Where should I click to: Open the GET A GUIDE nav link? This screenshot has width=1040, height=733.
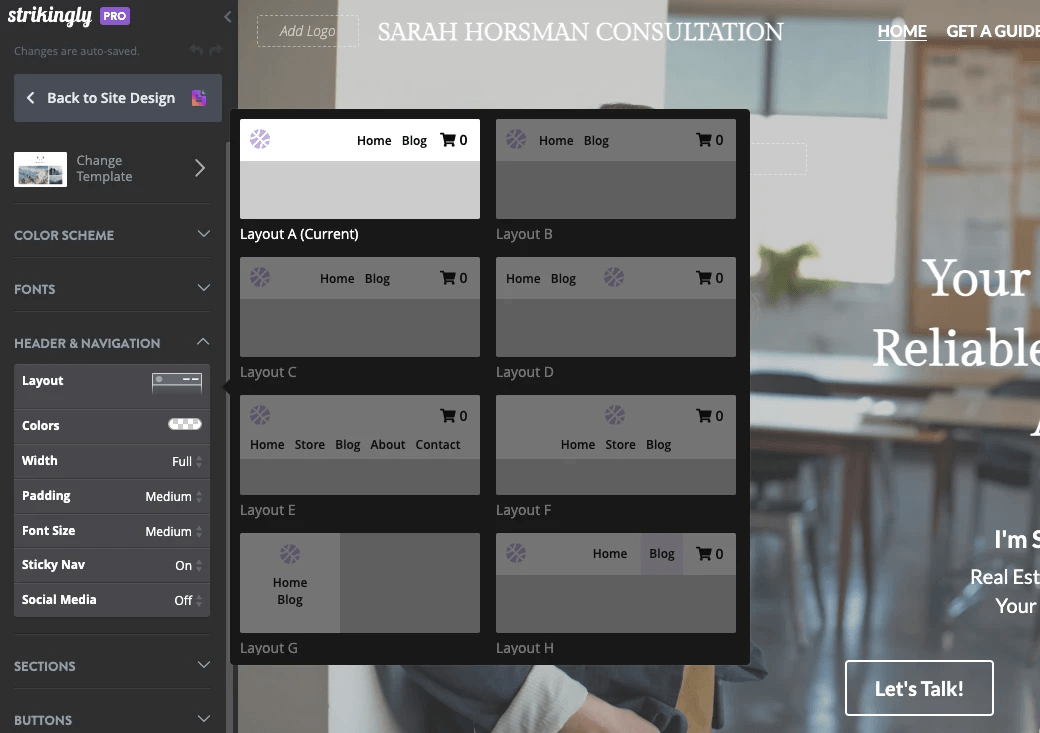993,31
